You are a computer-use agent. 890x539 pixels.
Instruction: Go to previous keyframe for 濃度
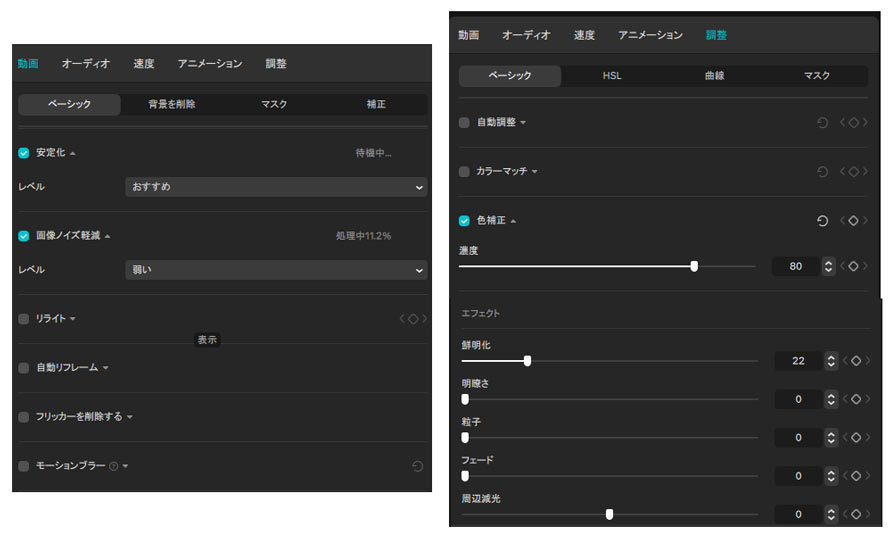843,266
